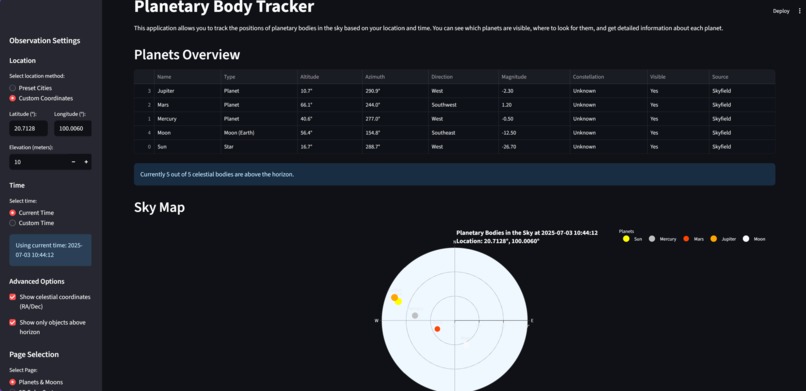806x391 pixels.
Task: Click the Sun name cell
Action: coord(188,146)
